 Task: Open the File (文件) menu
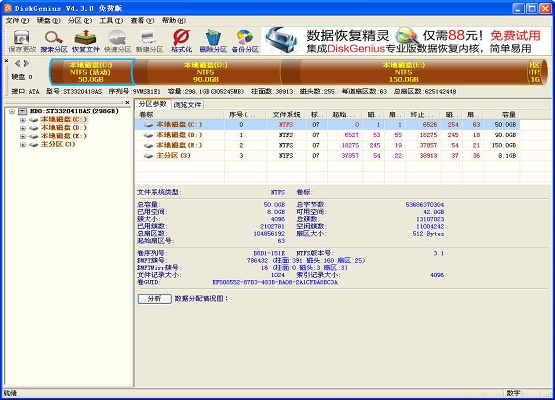pos(17,21)
